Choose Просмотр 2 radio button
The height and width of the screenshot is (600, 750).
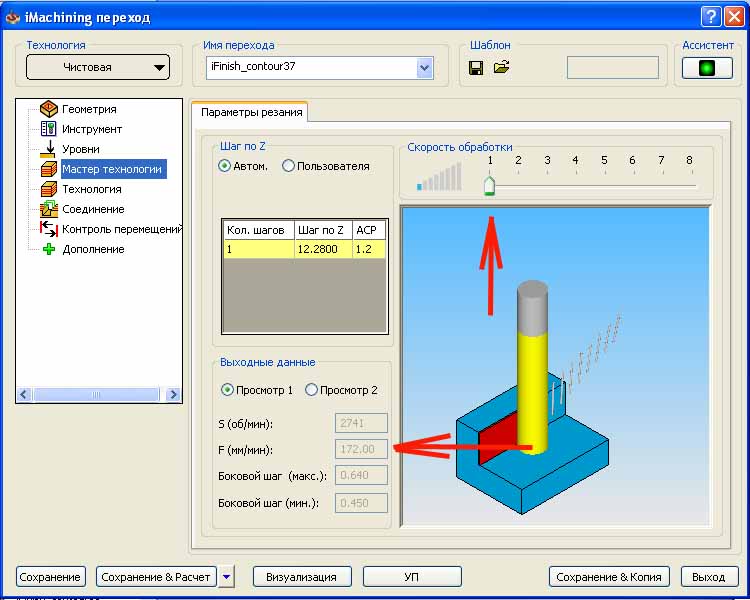(311, 390)
